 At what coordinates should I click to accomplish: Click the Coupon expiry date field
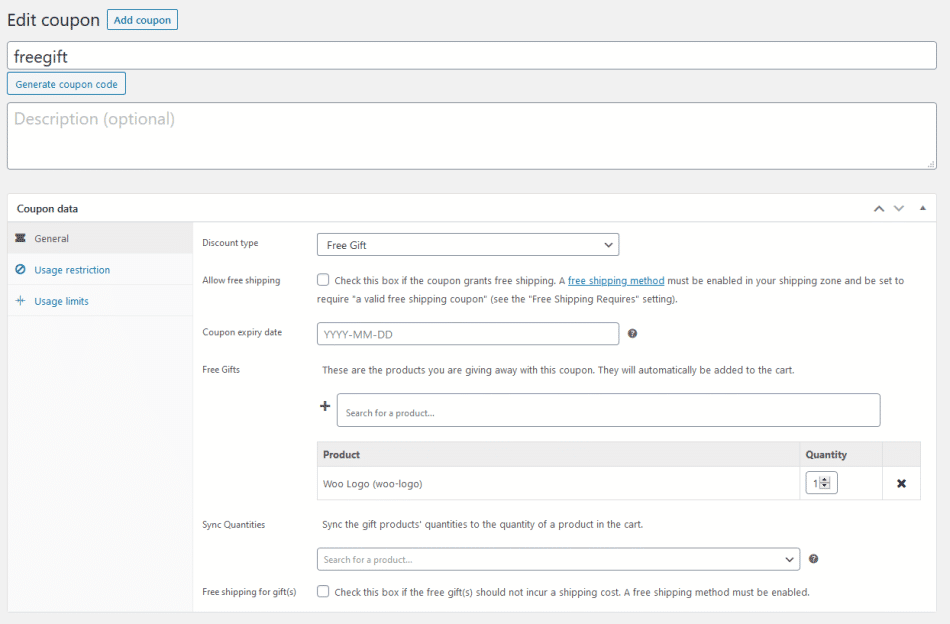[x=467, y=334]
